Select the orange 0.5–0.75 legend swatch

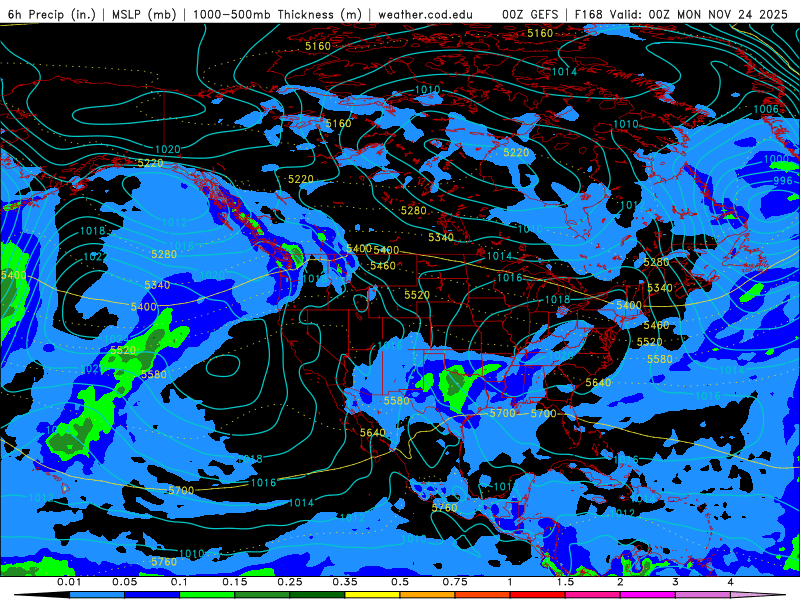[428, 595]
